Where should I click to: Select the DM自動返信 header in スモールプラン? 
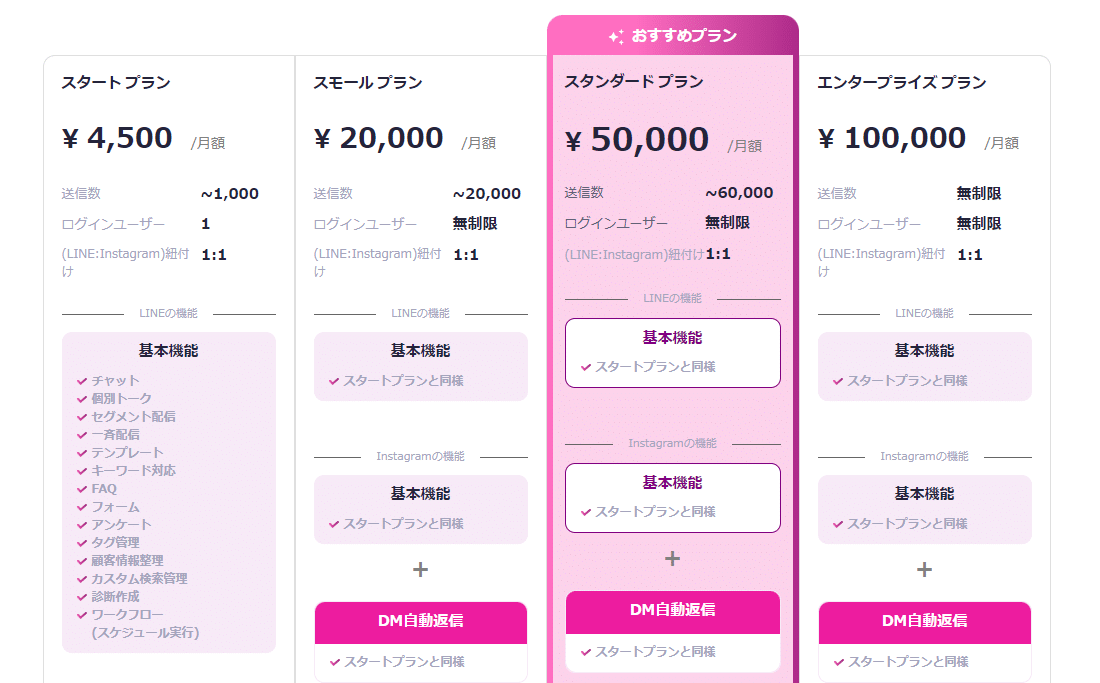click(x=420, y=622)
